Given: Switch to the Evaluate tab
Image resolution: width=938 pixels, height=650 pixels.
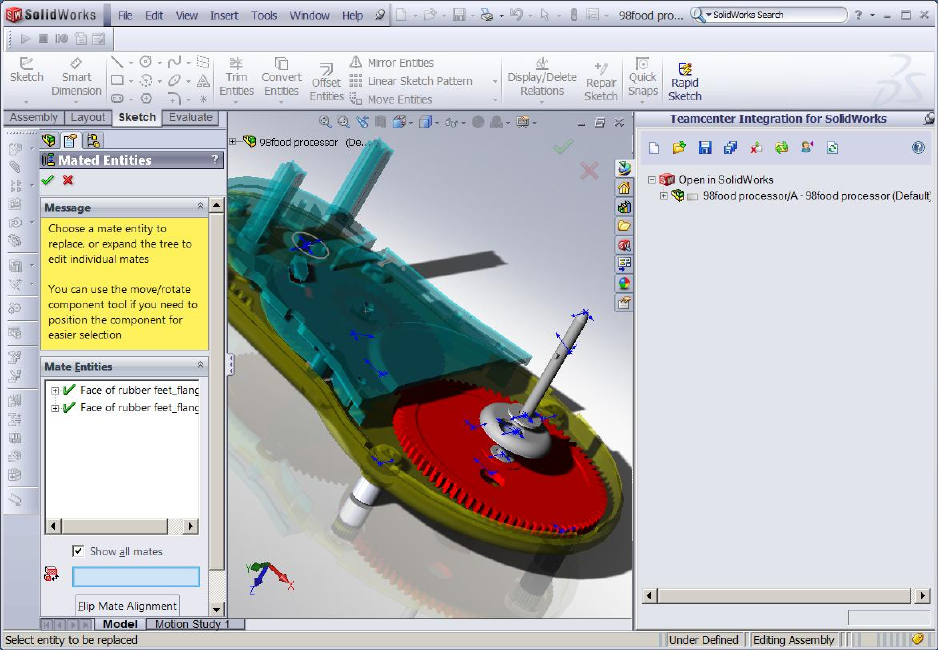Looking at the screenshot, I should [x=191, y=117].
